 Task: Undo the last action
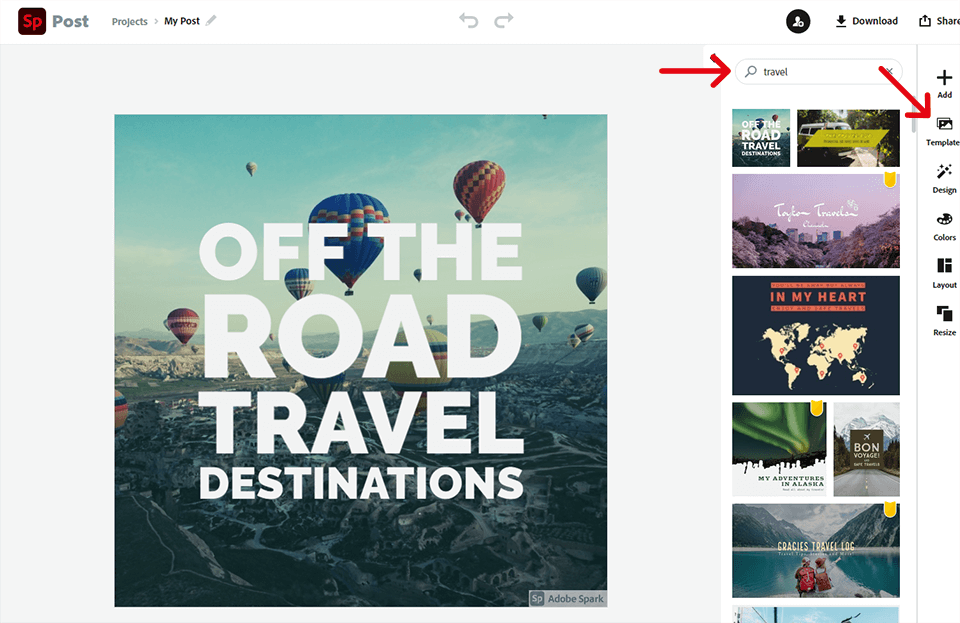point(468,21)
